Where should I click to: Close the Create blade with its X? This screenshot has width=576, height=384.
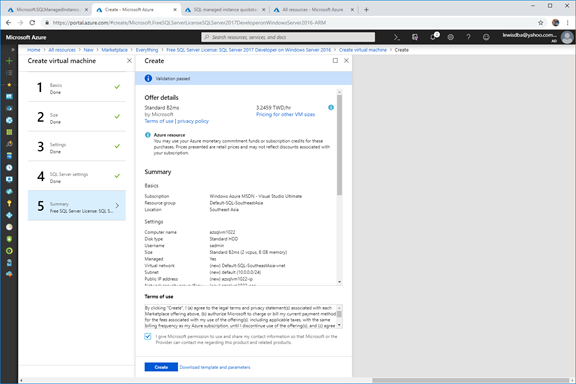click(x=346, y=61)
